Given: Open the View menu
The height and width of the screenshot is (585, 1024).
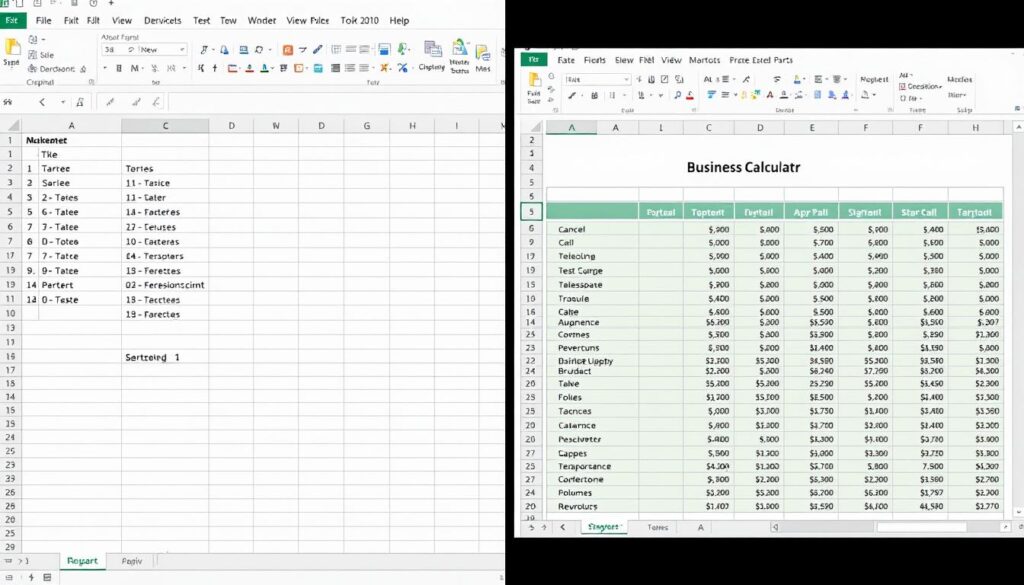Looking at the screenshot, I should [122, 20].
